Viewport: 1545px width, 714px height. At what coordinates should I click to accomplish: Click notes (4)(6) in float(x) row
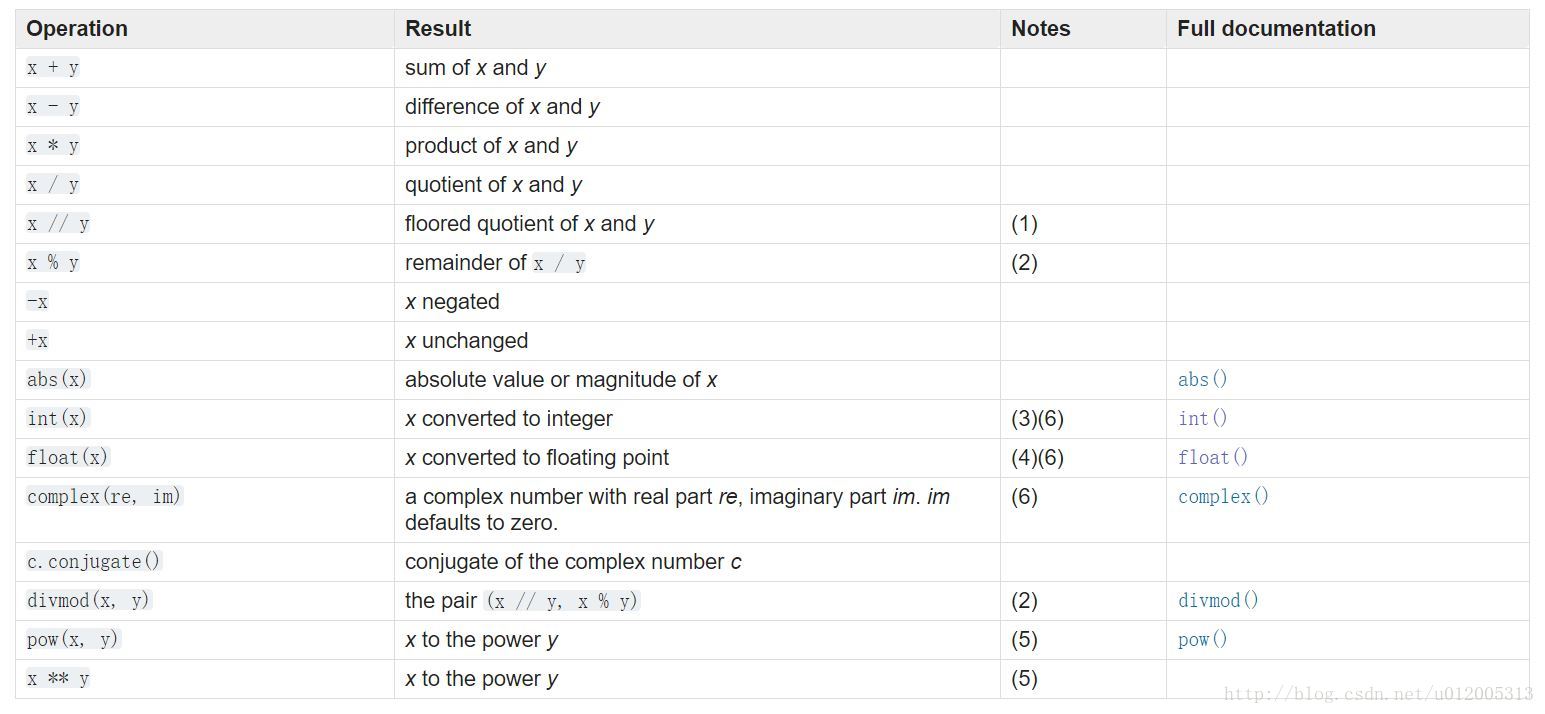1037,458
